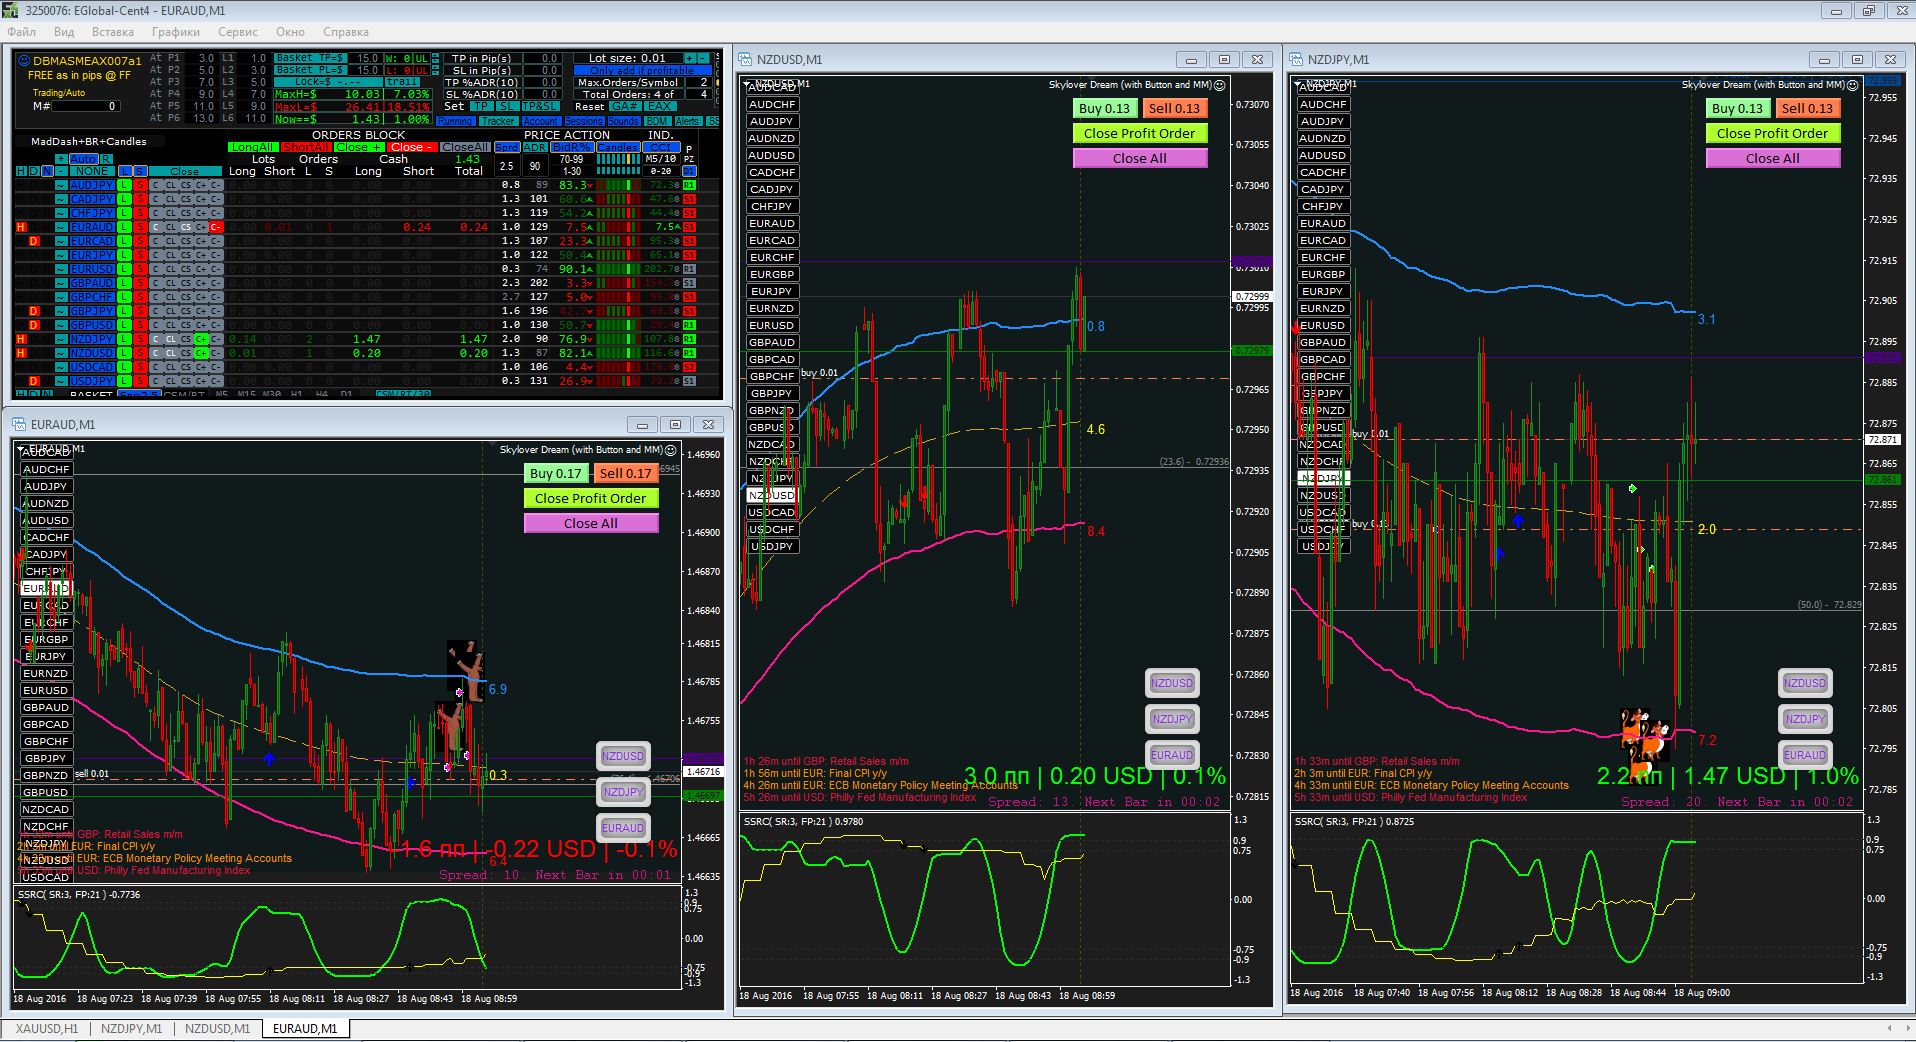Click the green L button for USDJPY

point(124,381)
